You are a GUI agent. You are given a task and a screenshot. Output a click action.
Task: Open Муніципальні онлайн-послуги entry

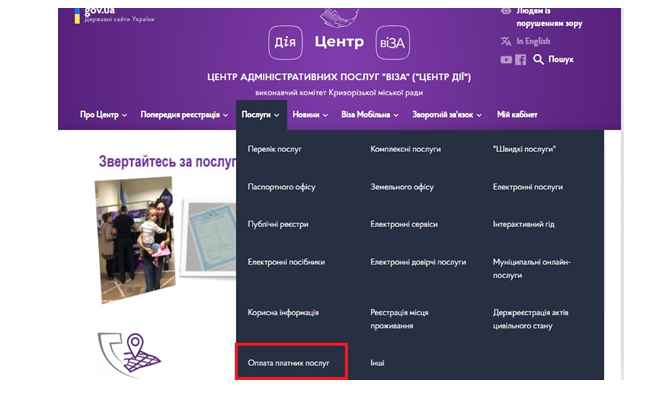click(x=531, y=269)
